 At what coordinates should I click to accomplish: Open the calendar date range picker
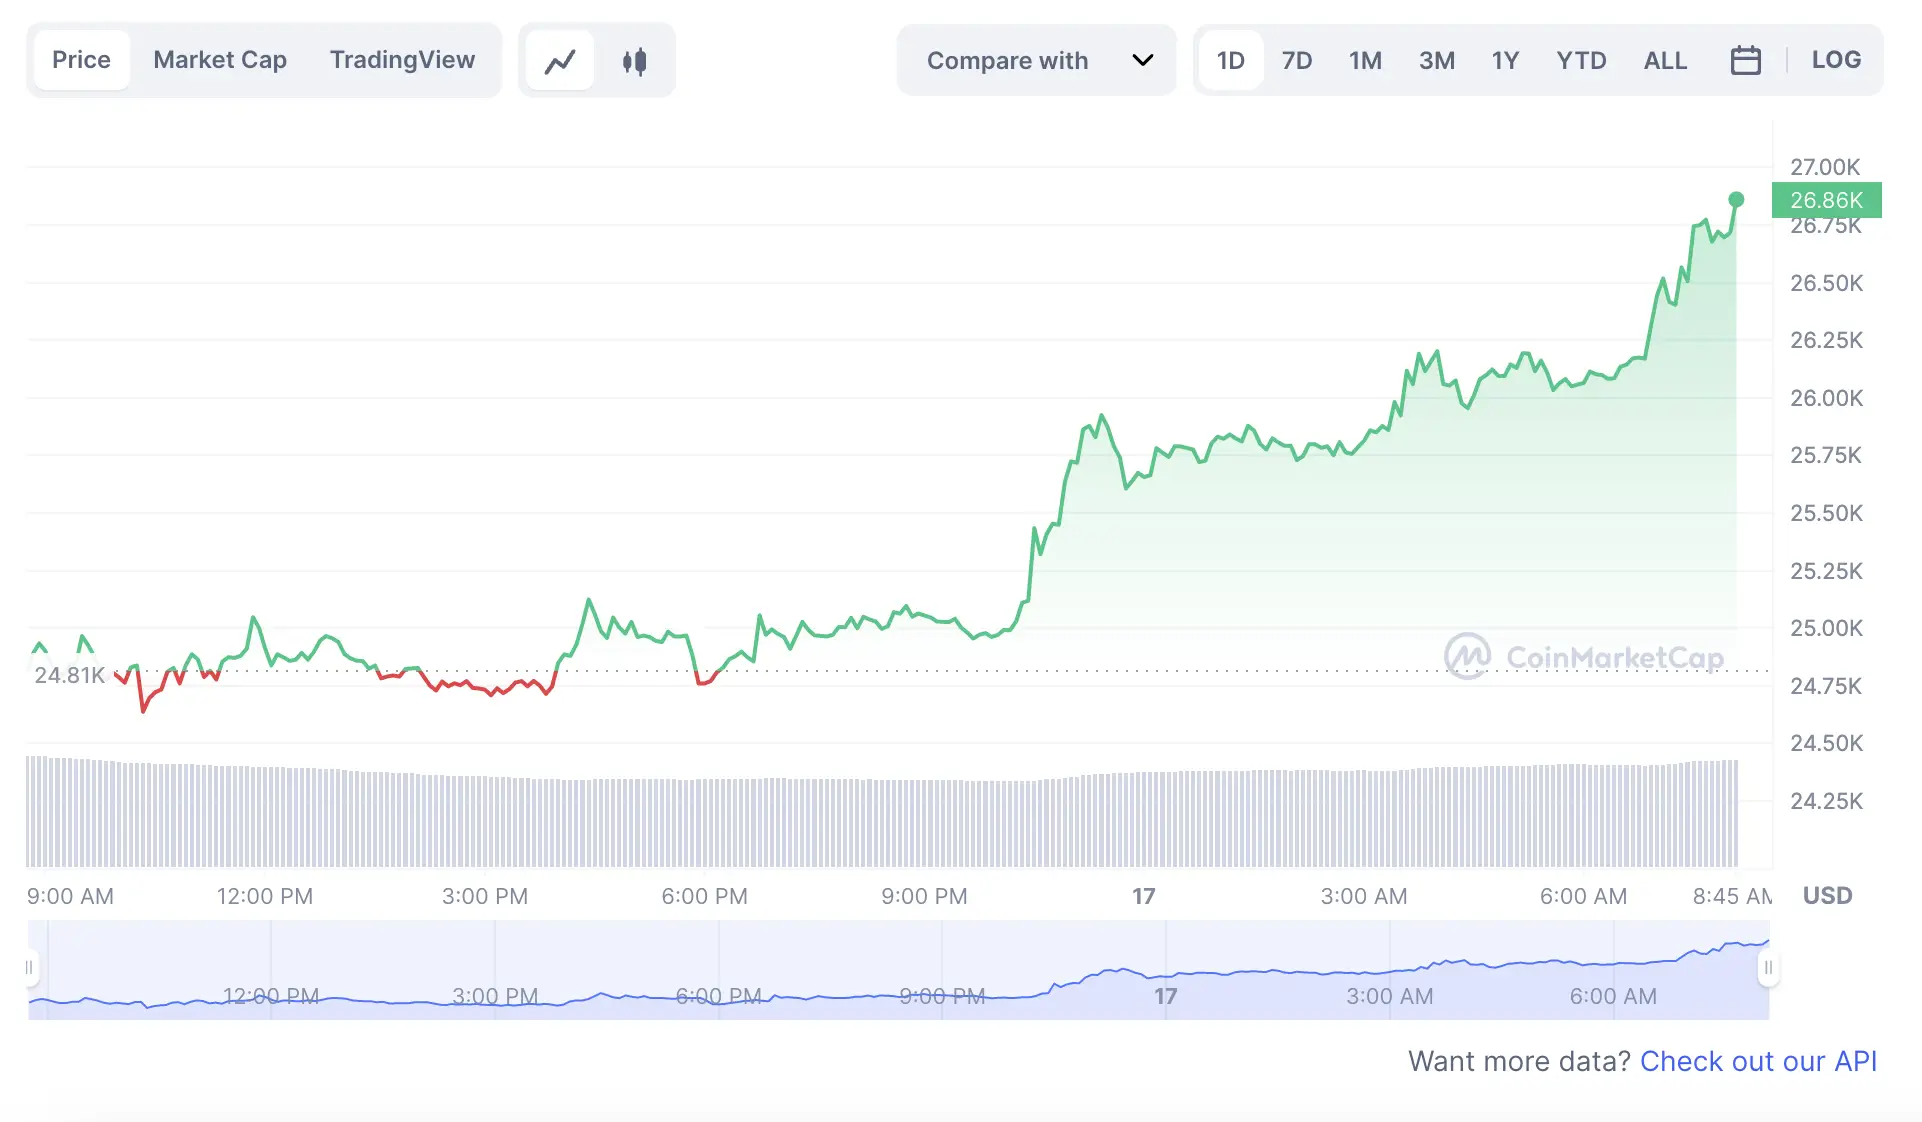point(1746,61)
